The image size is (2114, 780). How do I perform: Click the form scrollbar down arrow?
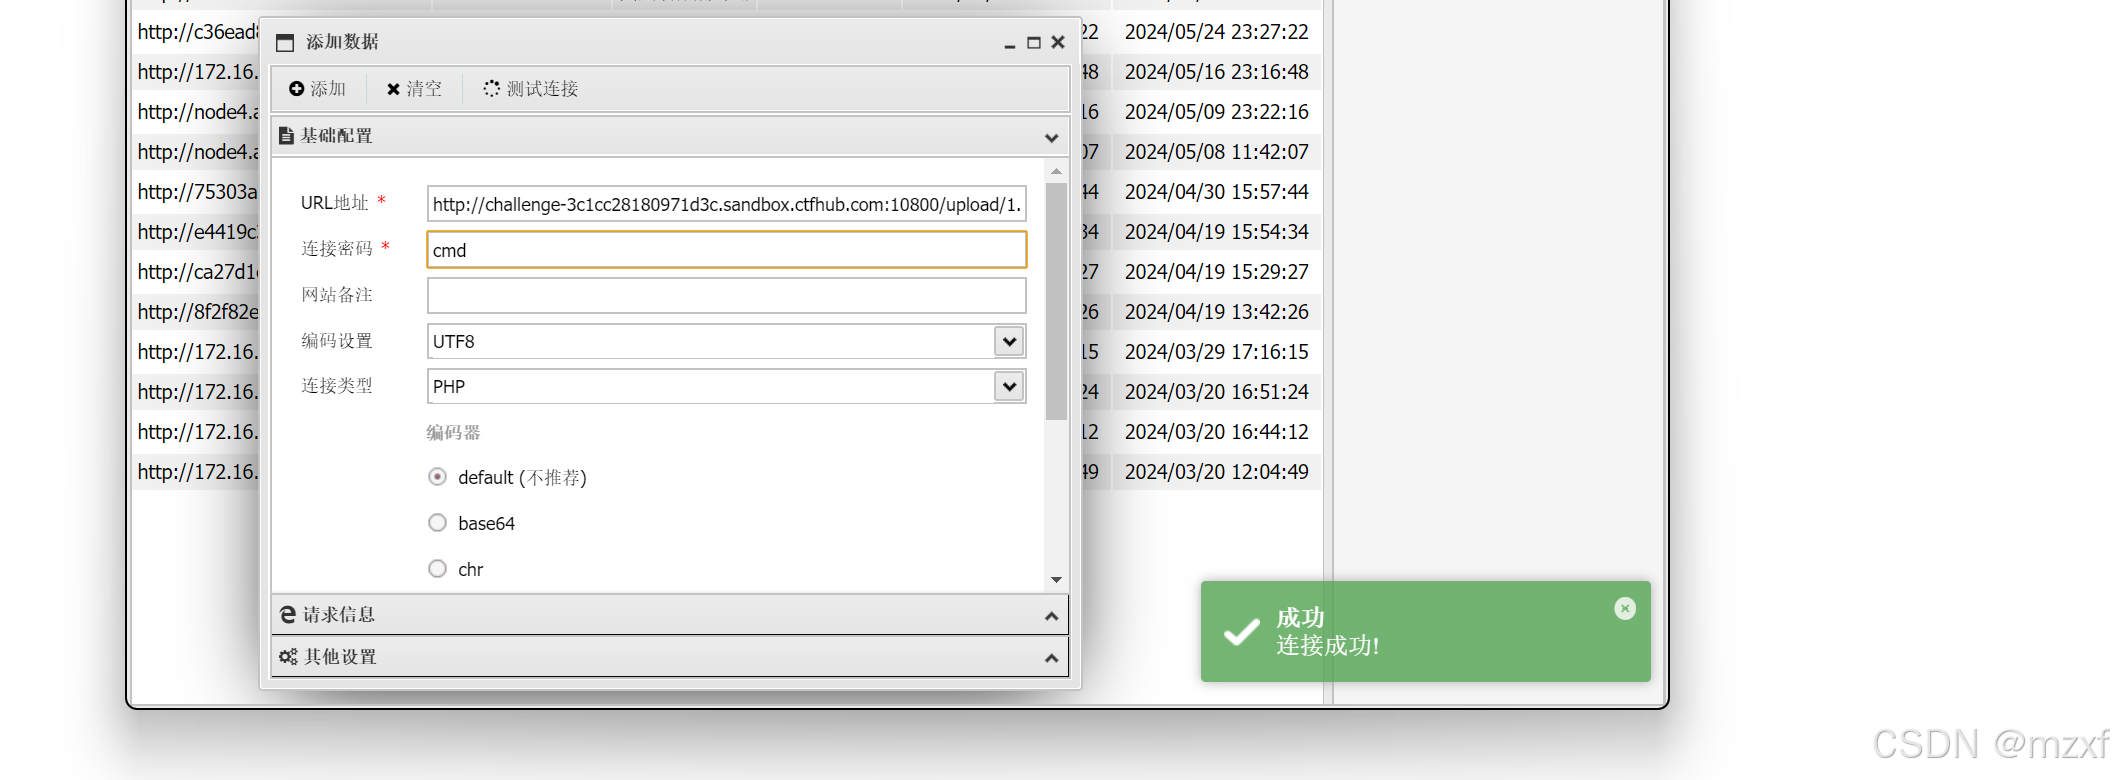click(1056, 580)
